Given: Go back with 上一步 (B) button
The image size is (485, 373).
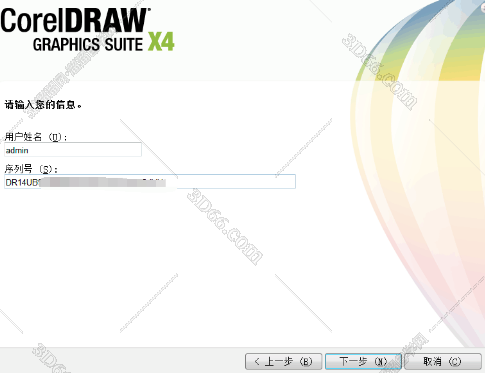Looking at the screenshot, I should (283, 361).
